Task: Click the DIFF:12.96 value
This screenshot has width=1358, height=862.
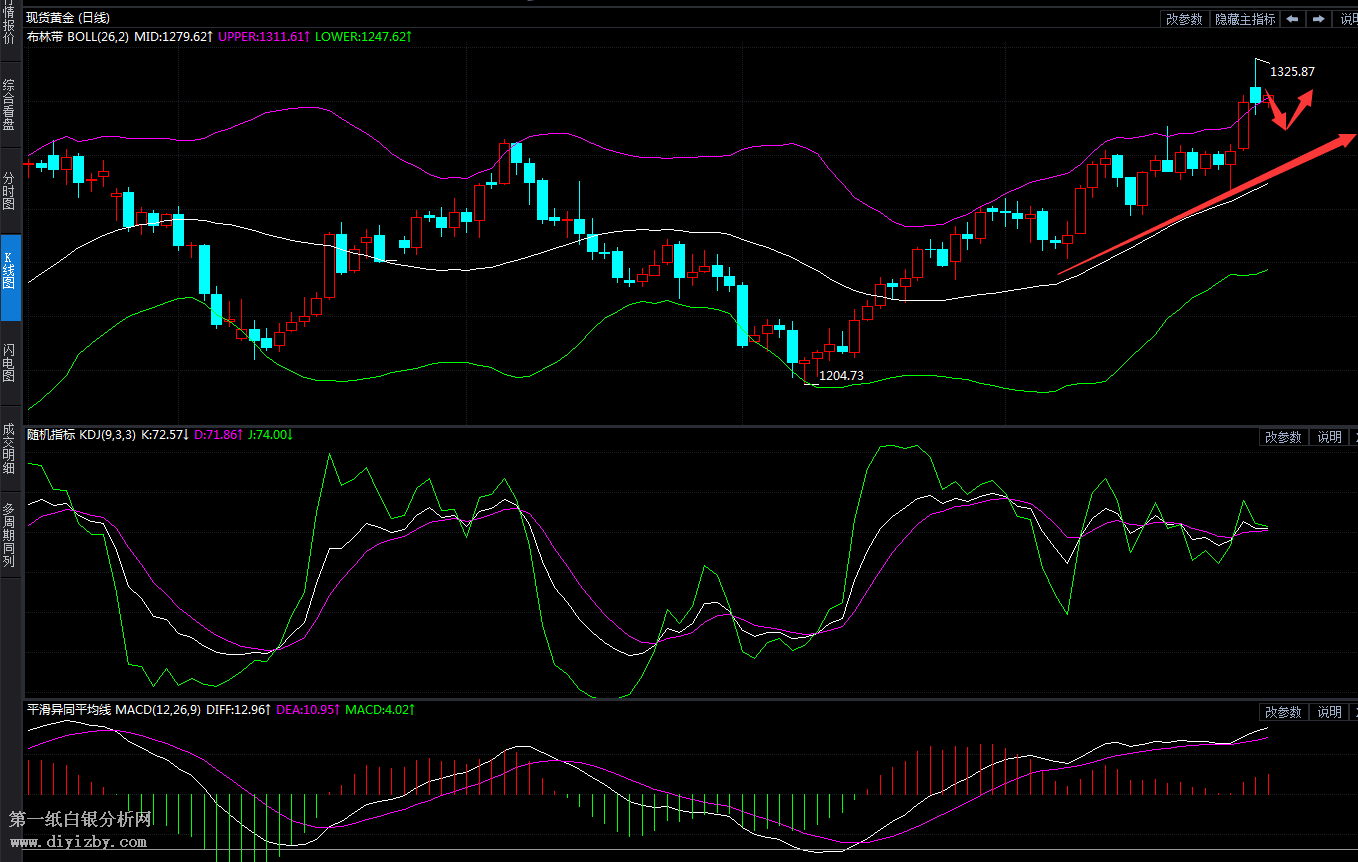Action: coord(239,710)
